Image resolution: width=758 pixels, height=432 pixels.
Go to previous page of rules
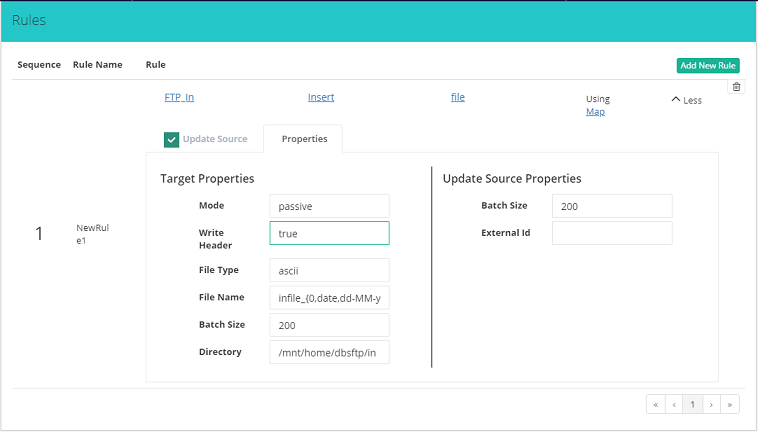point(675,405)
